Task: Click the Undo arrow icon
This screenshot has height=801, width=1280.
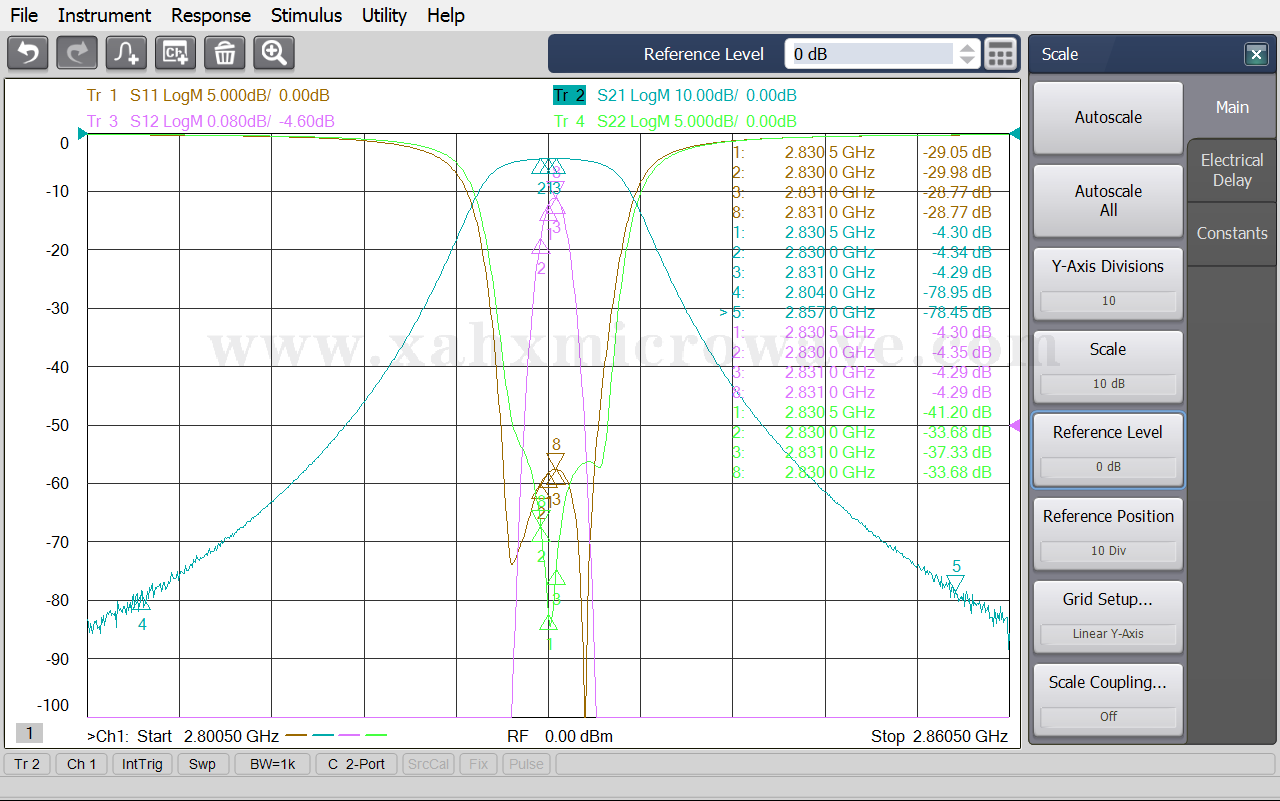Action: (x=28, y=53)
